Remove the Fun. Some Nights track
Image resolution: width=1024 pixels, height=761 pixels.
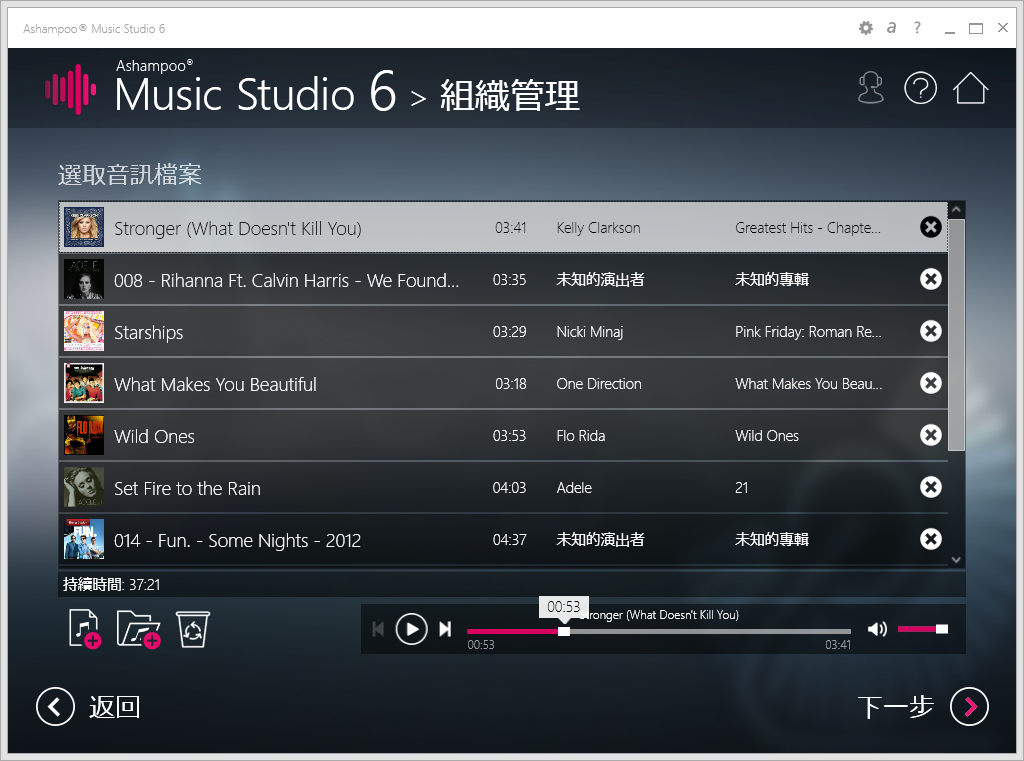pyautogui.click(x=931, y=539)
